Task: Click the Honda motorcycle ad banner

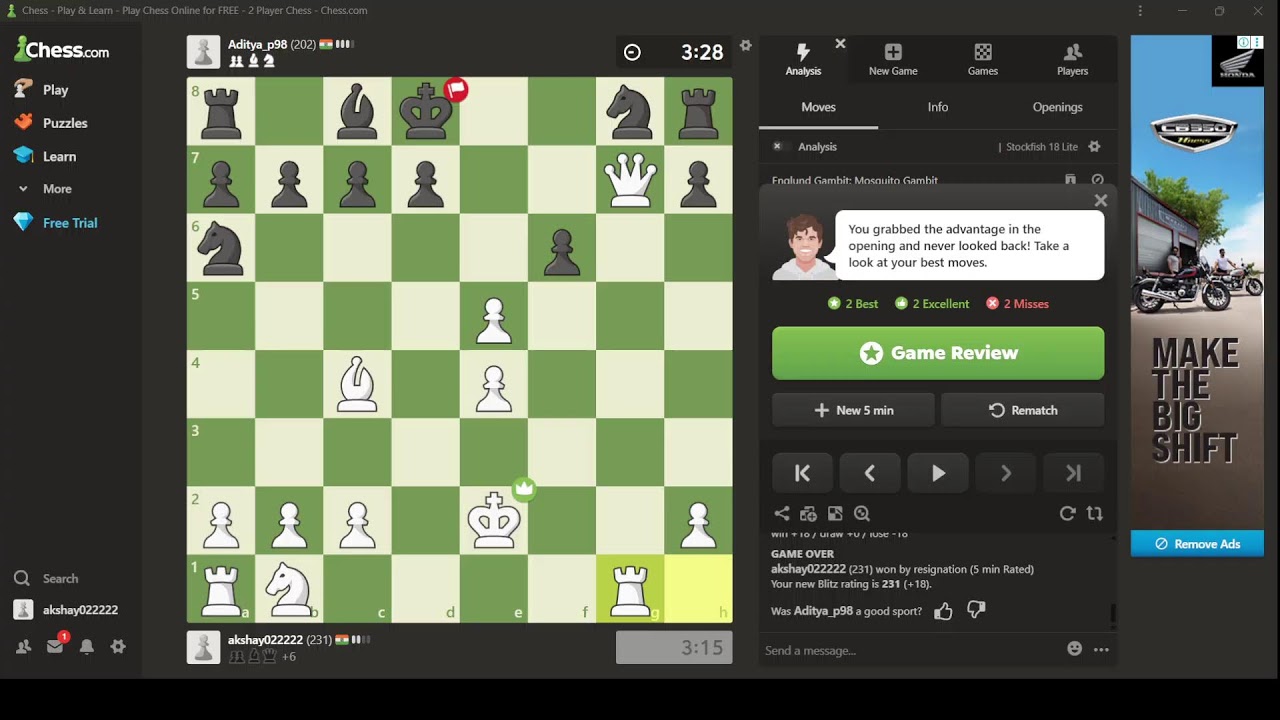Action: pyautogui.click(x=1197, y=283)
